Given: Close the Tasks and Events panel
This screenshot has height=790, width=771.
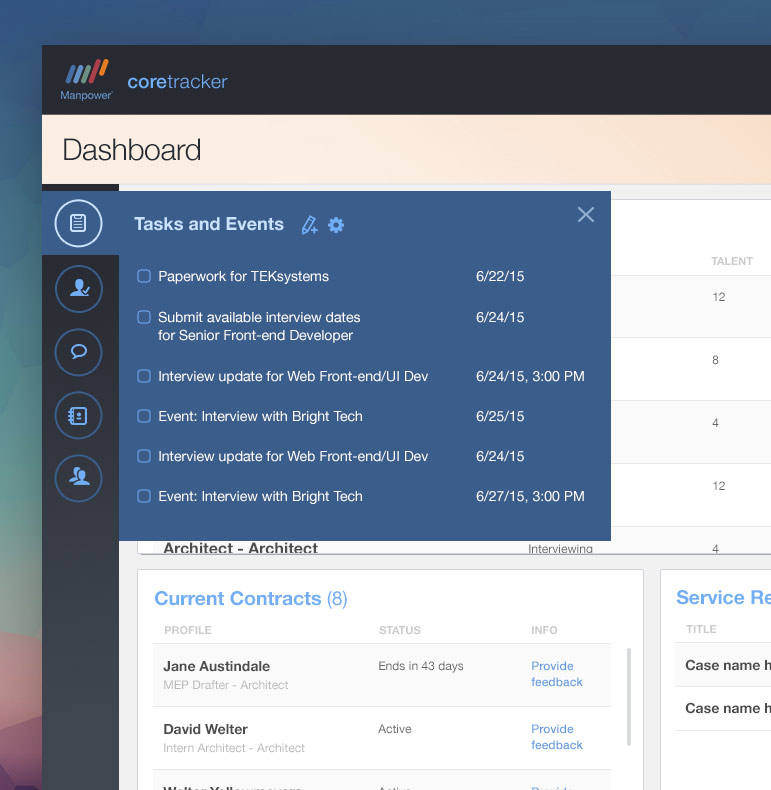Looking at the screenshot, I should click(x=586, y=215).
